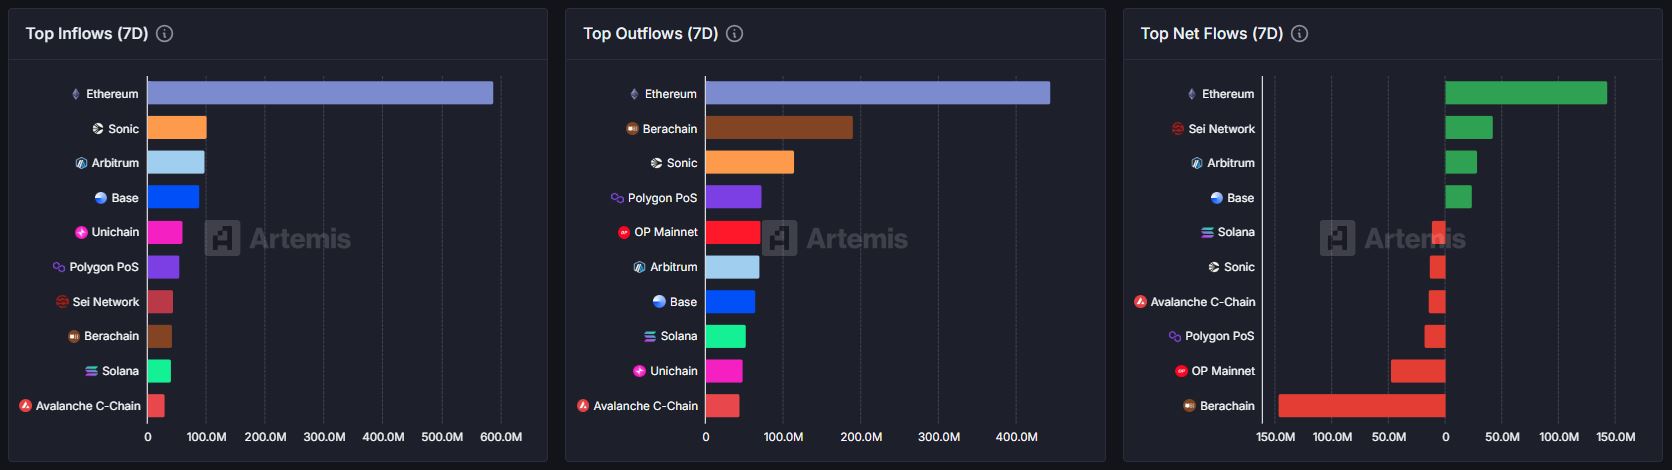
Task: Click the Berachain logo in Top Net Flows
Action: pyautogui.click(x=1189, y=406)
